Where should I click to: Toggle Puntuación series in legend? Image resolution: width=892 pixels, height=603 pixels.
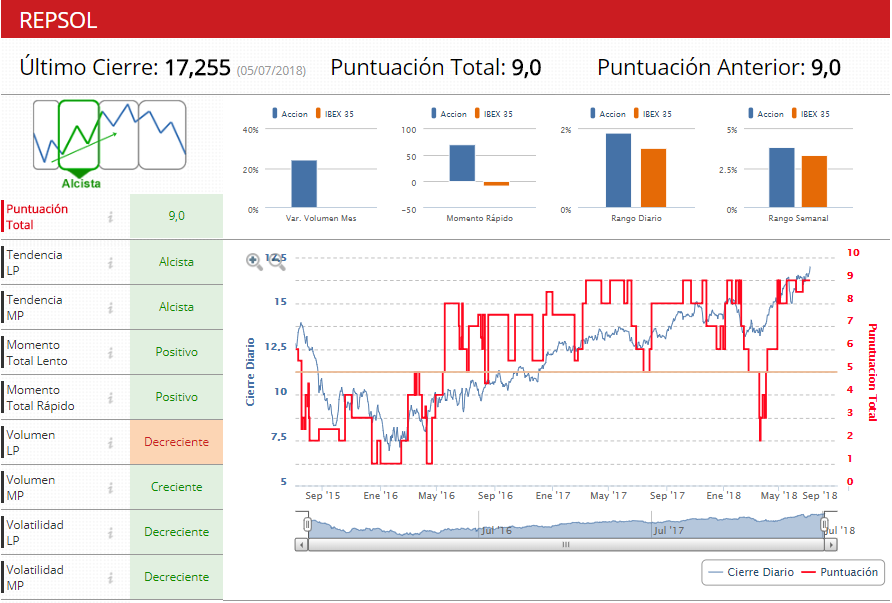[840, 572]
